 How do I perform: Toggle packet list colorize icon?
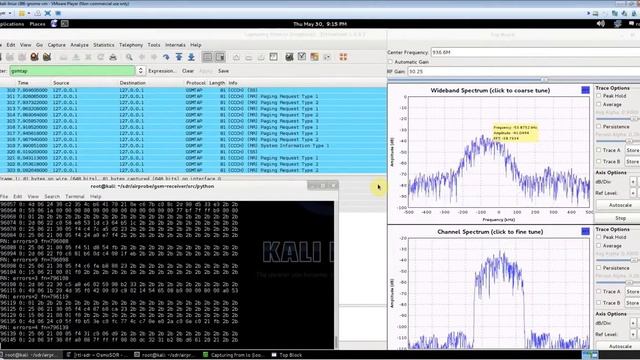click(208, 57)
